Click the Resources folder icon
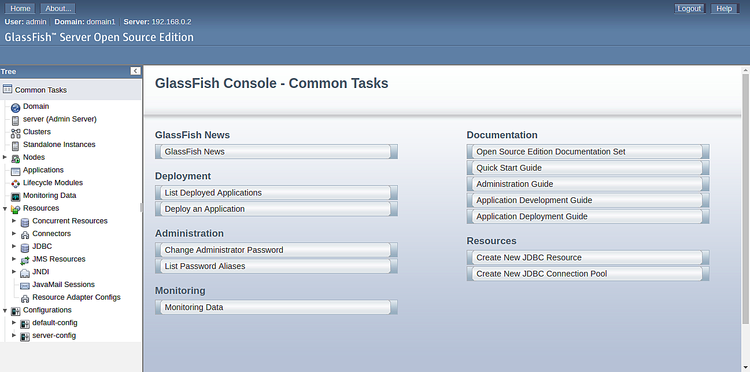The width and height of the screenshot is (750, 372). pyautogui.click(x=15, y=209)
